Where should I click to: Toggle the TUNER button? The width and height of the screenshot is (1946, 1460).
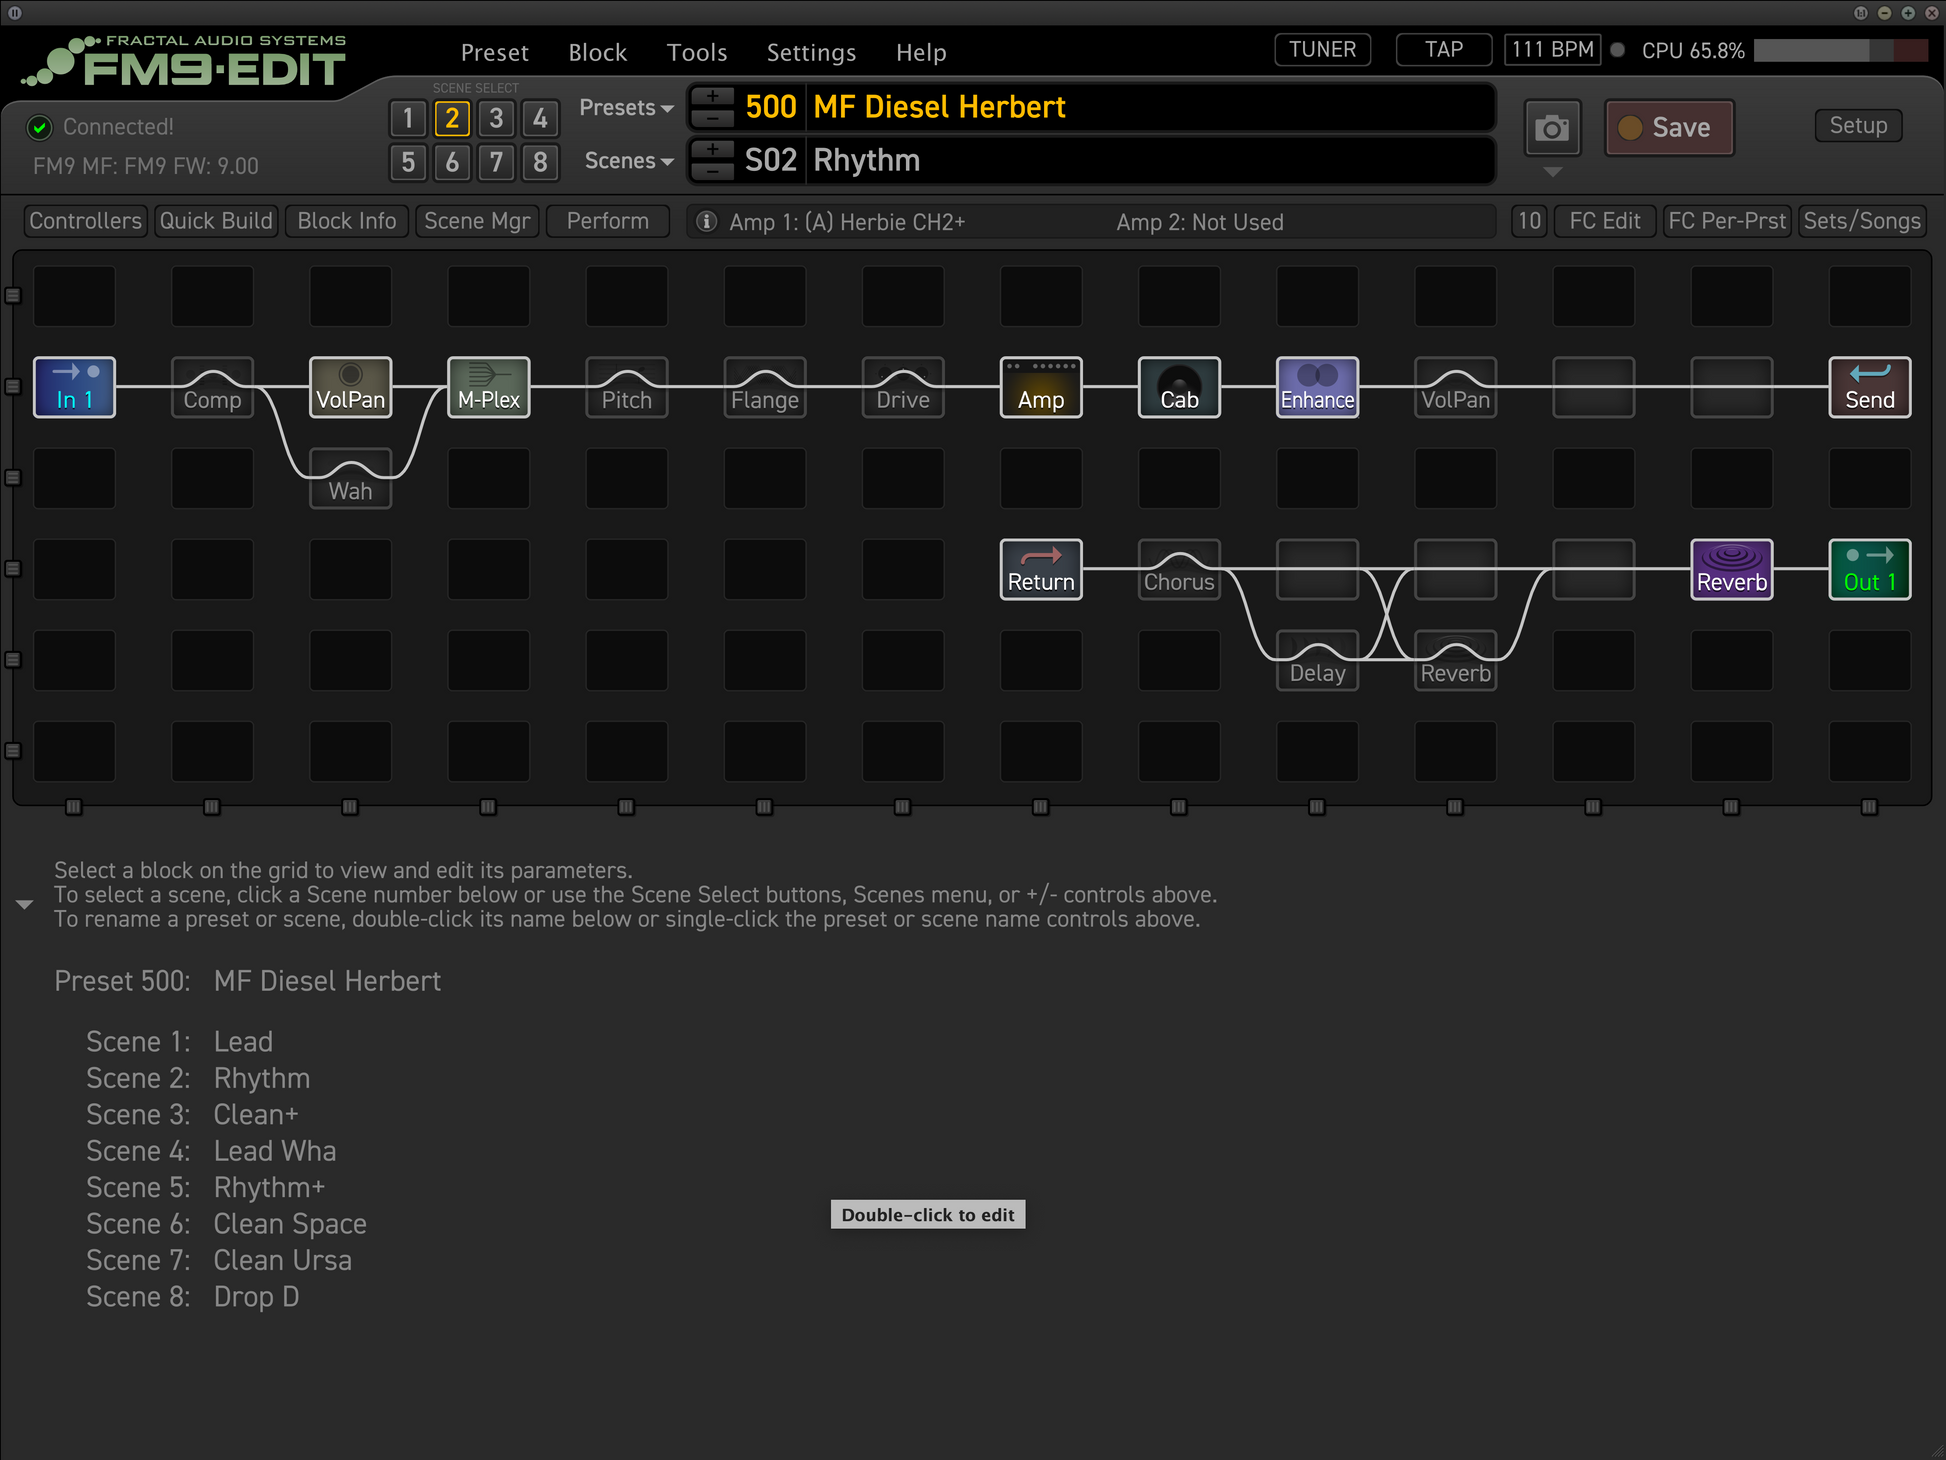coord(1322,50)
